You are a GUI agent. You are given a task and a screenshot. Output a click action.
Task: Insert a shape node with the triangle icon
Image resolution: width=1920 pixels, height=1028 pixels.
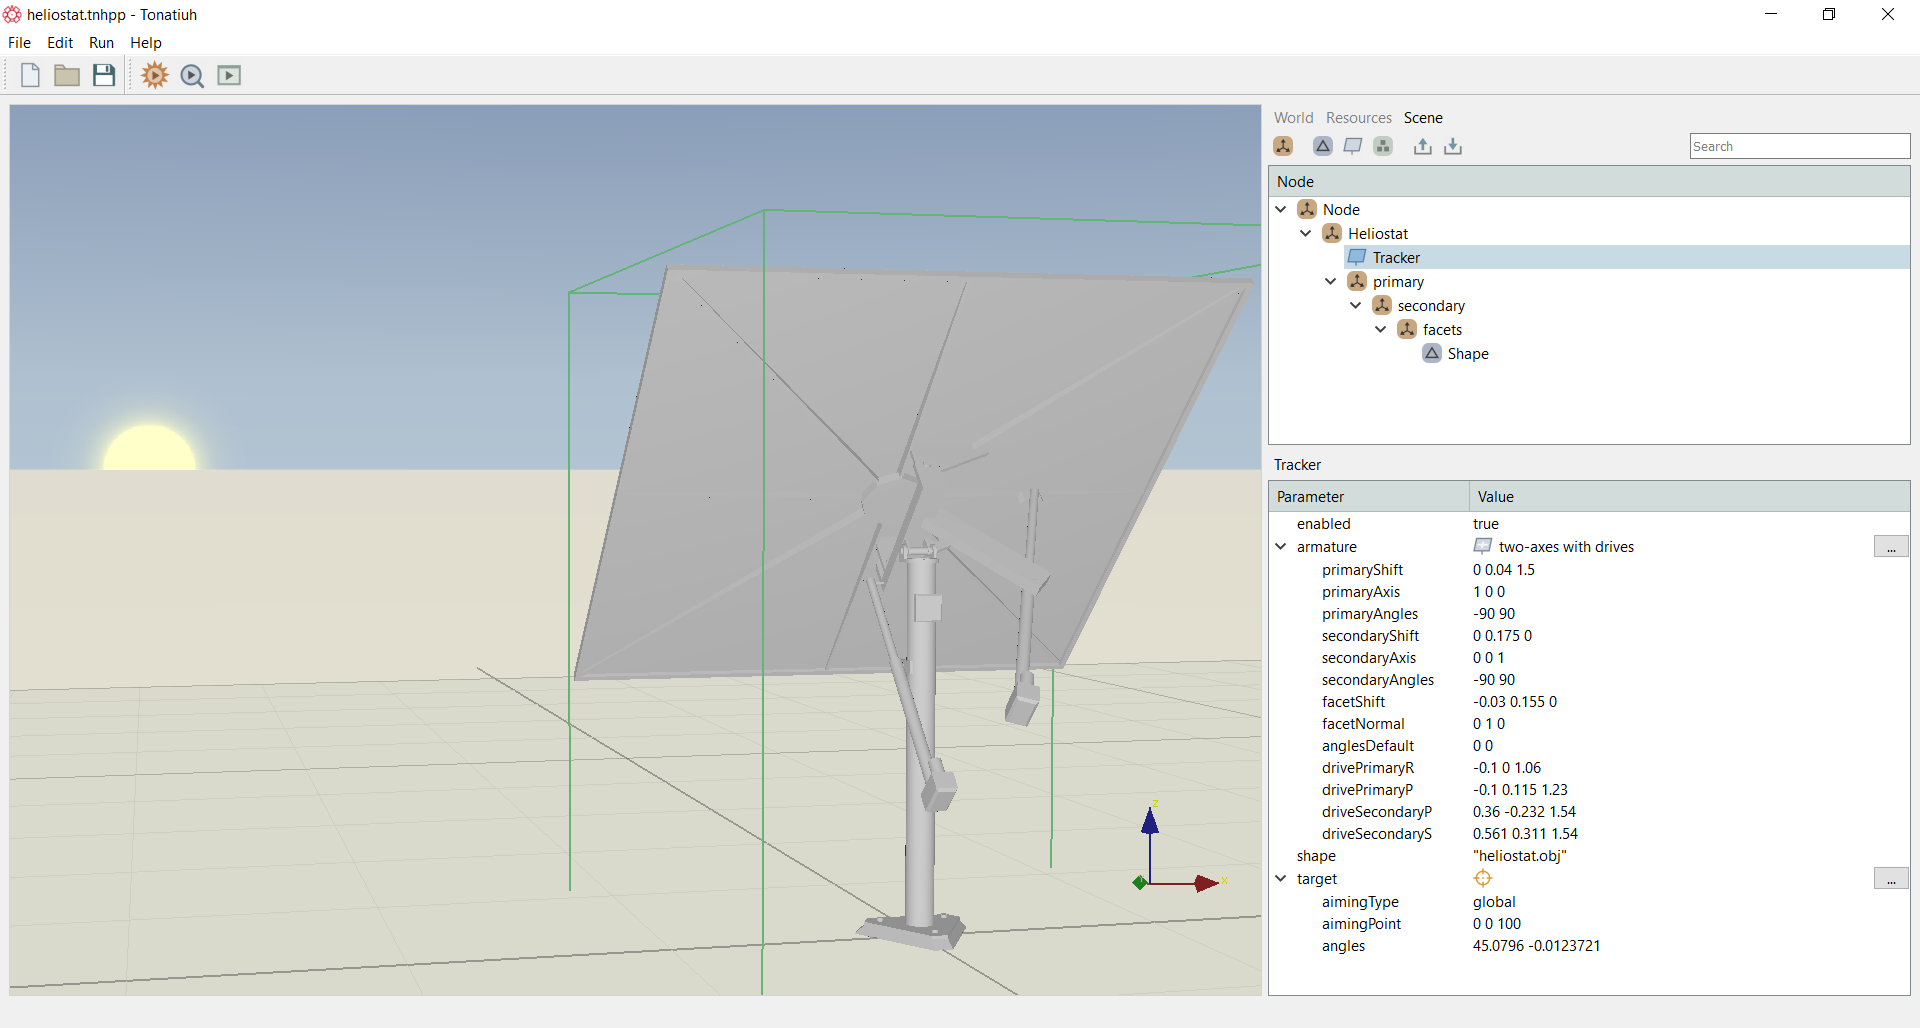click(1323, 146)
